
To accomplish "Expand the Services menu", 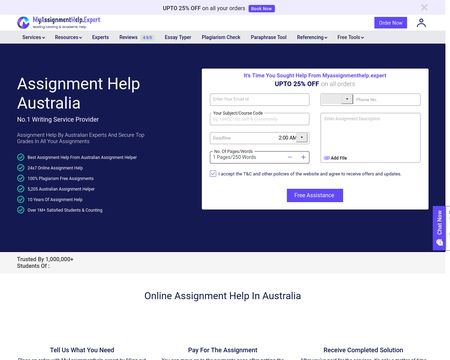I will tap(33, 37).
